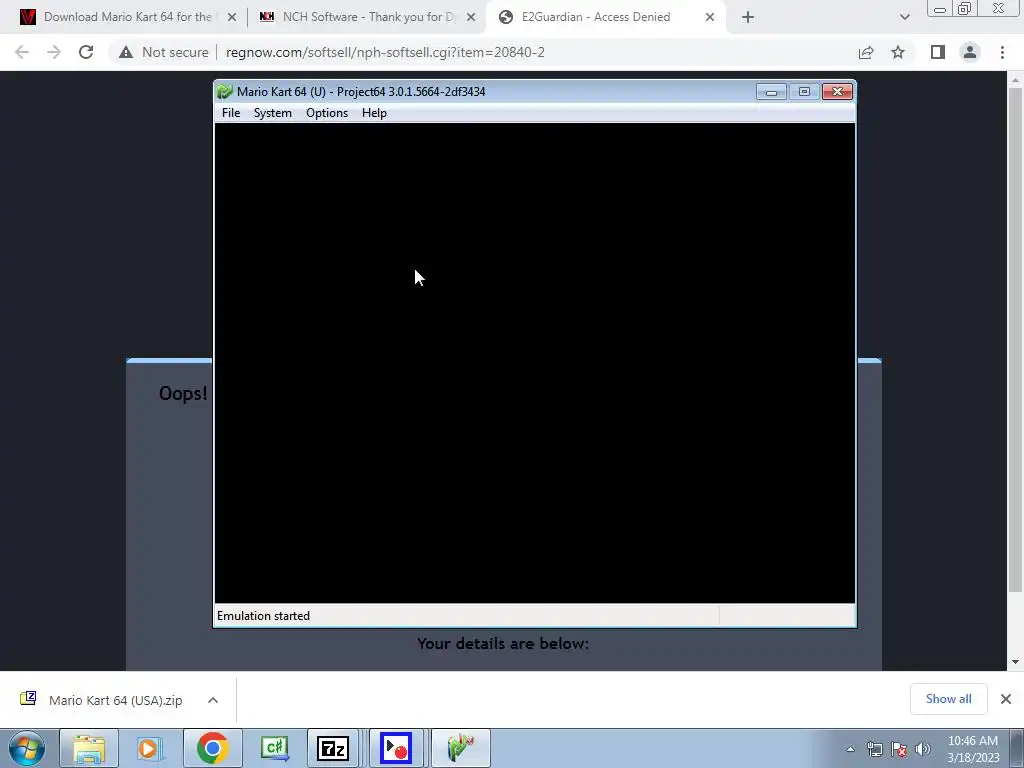The image size is (1024, 768).
Task: Open the taskbar clock showing 10:46 AM
Action: [x=973, y=749]
